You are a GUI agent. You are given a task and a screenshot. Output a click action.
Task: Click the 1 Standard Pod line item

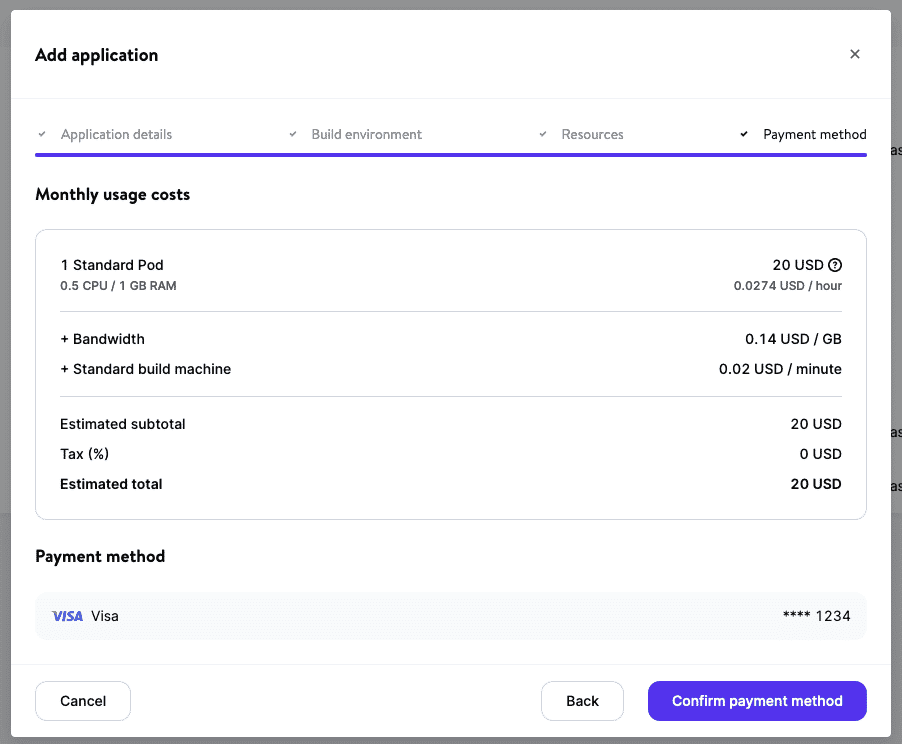click(x=112, y=265)
